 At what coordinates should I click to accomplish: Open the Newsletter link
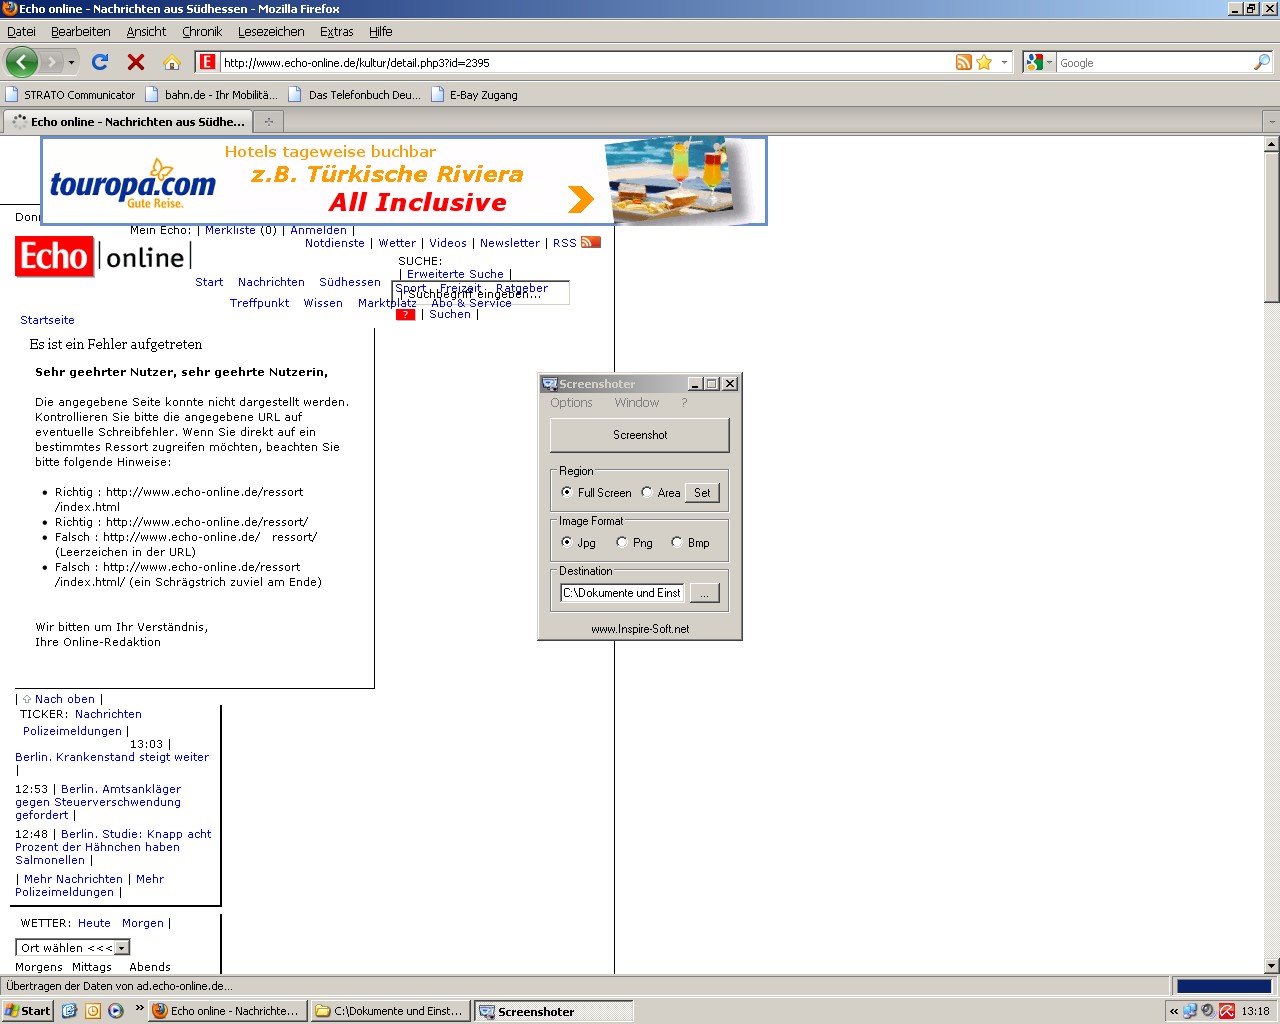(510, 243)
